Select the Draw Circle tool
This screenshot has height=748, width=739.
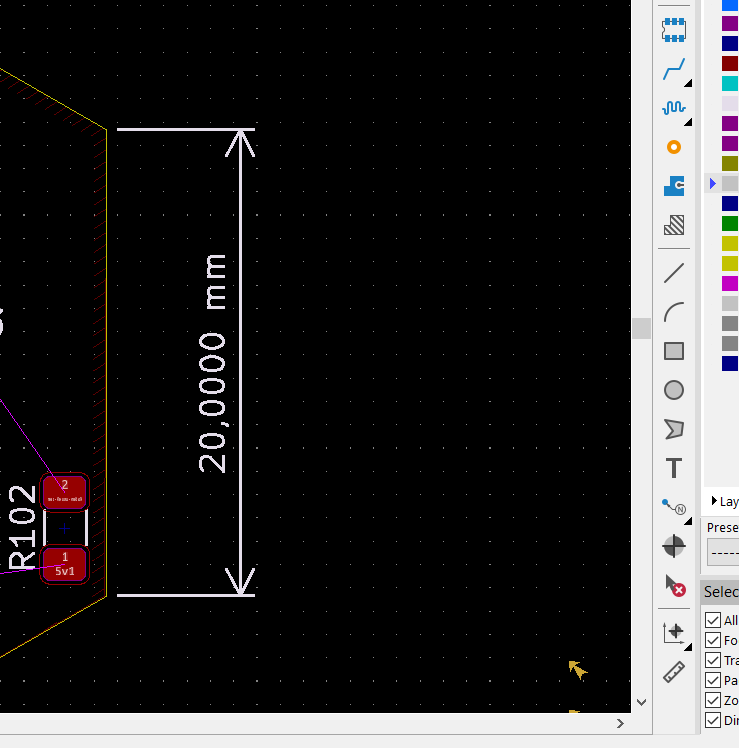(x=674, y=390)
